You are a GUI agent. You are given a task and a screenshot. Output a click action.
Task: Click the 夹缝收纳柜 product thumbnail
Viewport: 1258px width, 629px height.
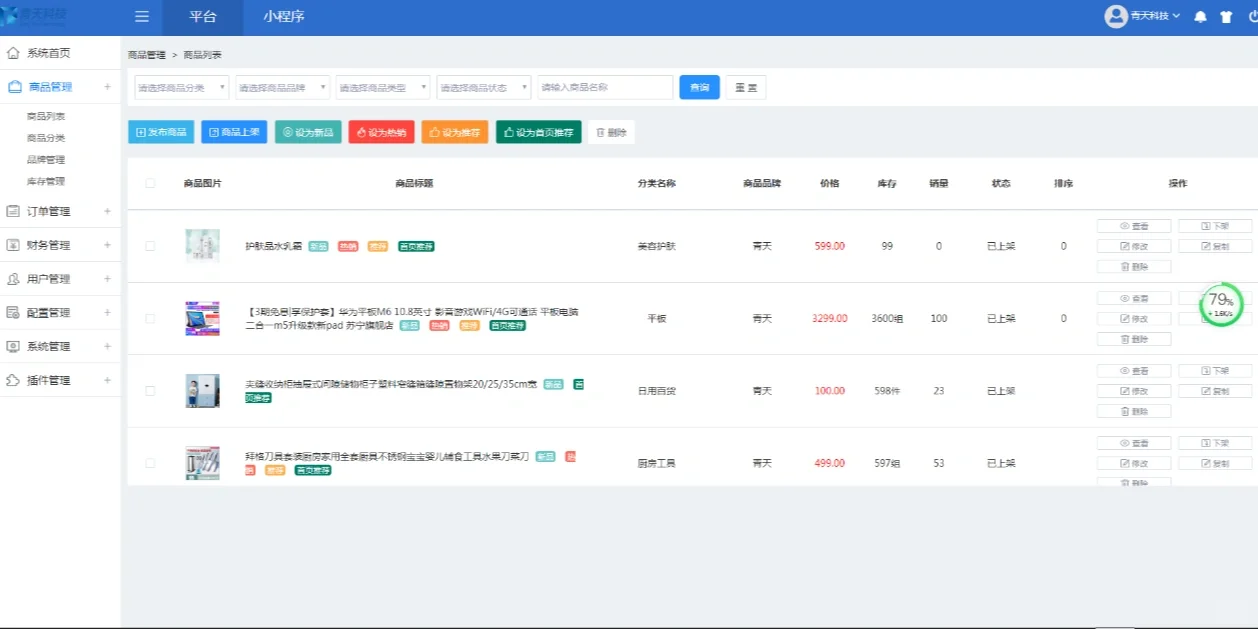tap(202, 391)
